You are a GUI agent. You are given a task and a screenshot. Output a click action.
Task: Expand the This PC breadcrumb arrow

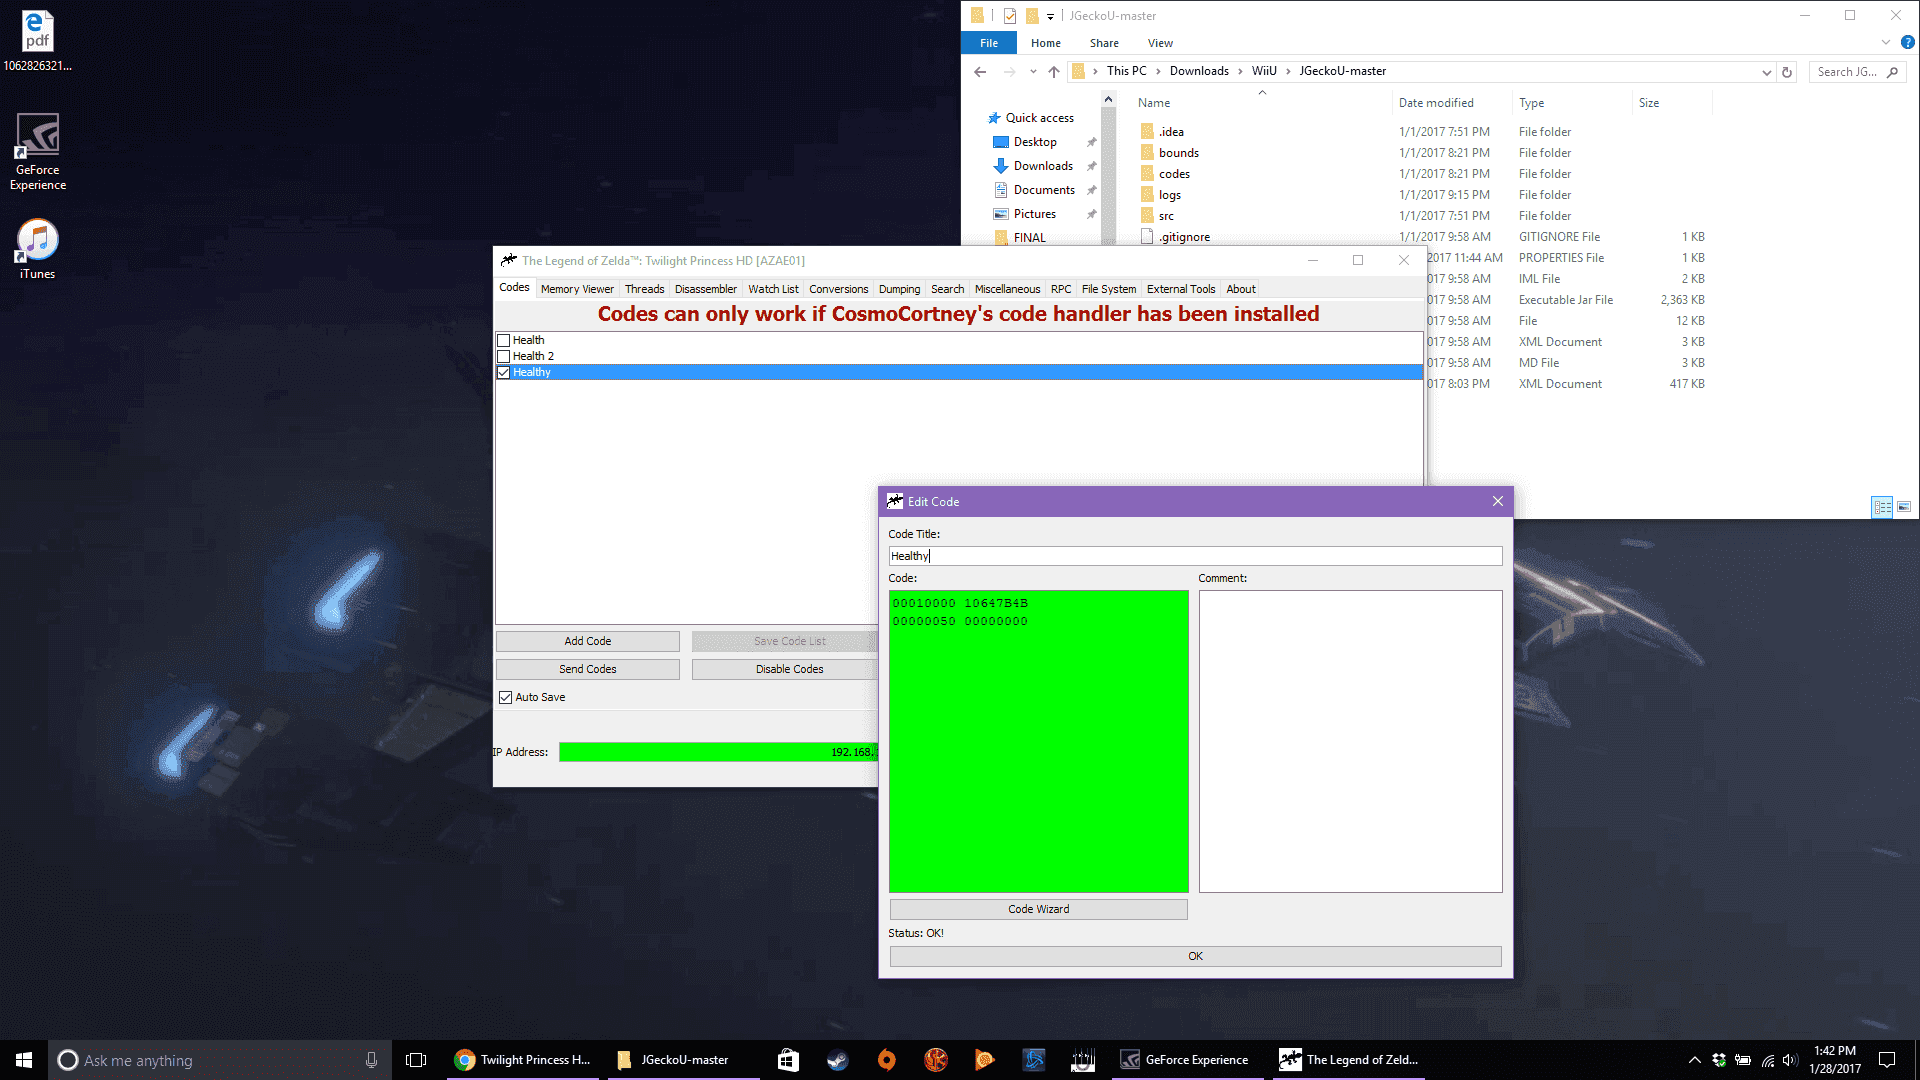click(x=1158, y=71)
